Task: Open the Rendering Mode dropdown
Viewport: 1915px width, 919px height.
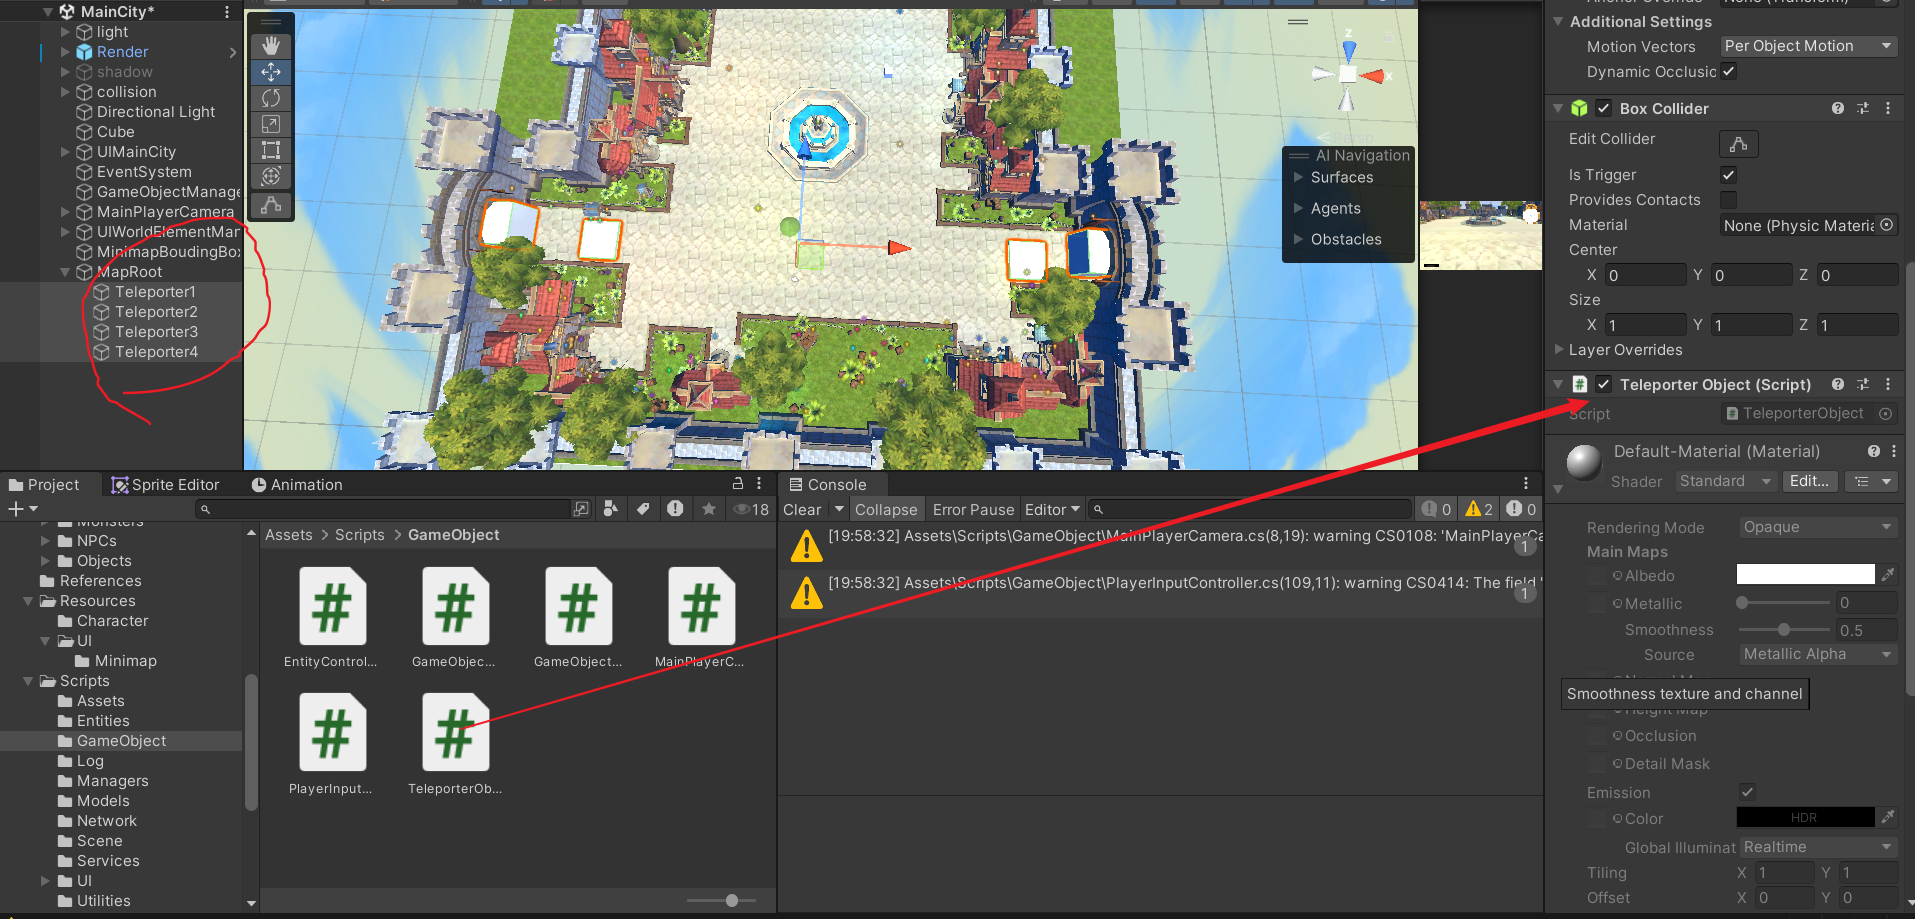Action: point(1817,527)
